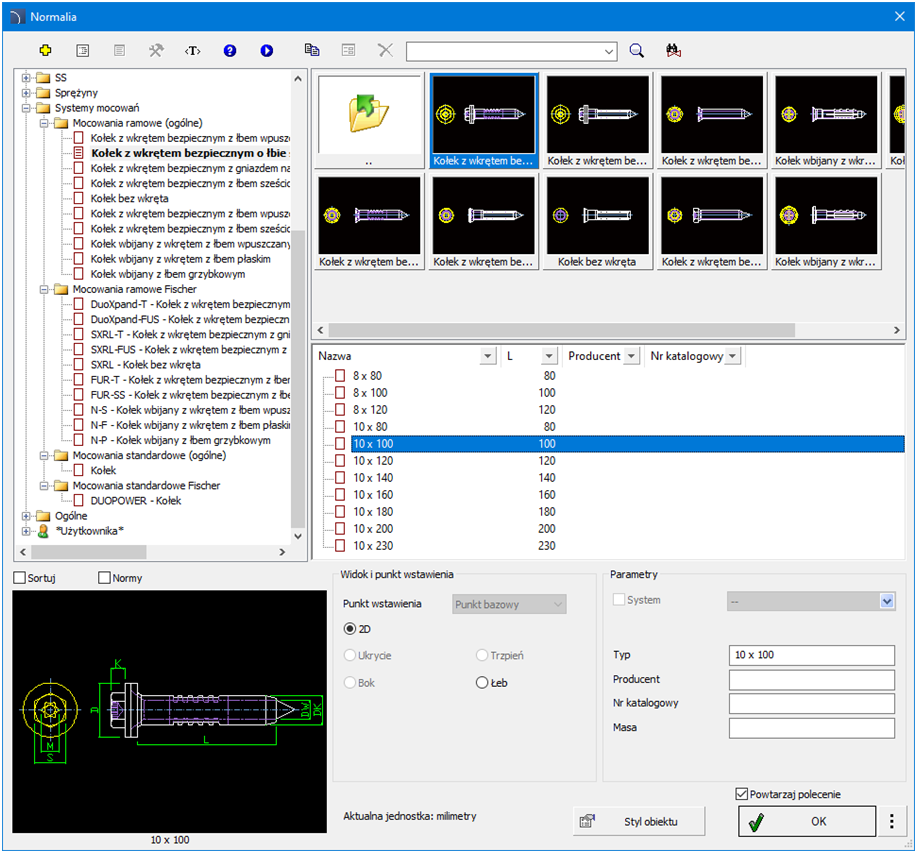This screenshot has width=917, height=853.
Task: Select 'Kołek bez wkręta' under Mocowania ramowe (ogólne)
Action: click(x=129, y=198)
